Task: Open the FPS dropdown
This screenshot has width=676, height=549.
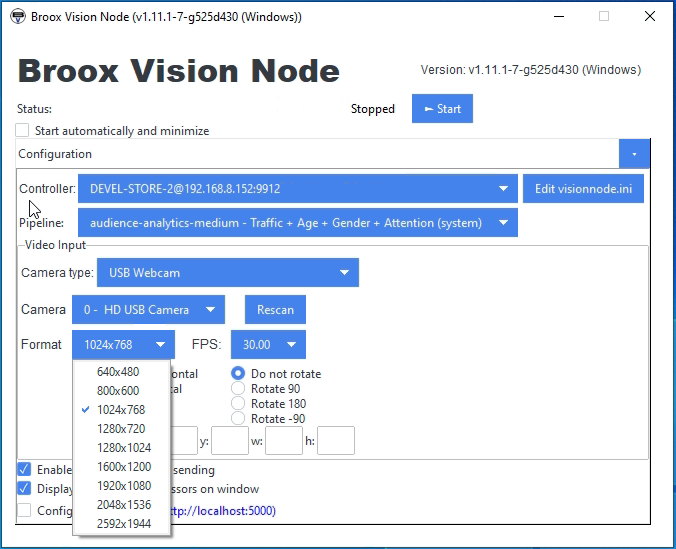Action: (268, 345)
